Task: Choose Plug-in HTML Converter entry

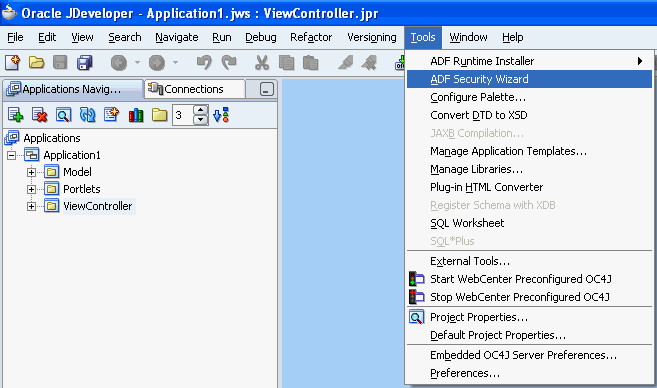Action: click(529, 187)
